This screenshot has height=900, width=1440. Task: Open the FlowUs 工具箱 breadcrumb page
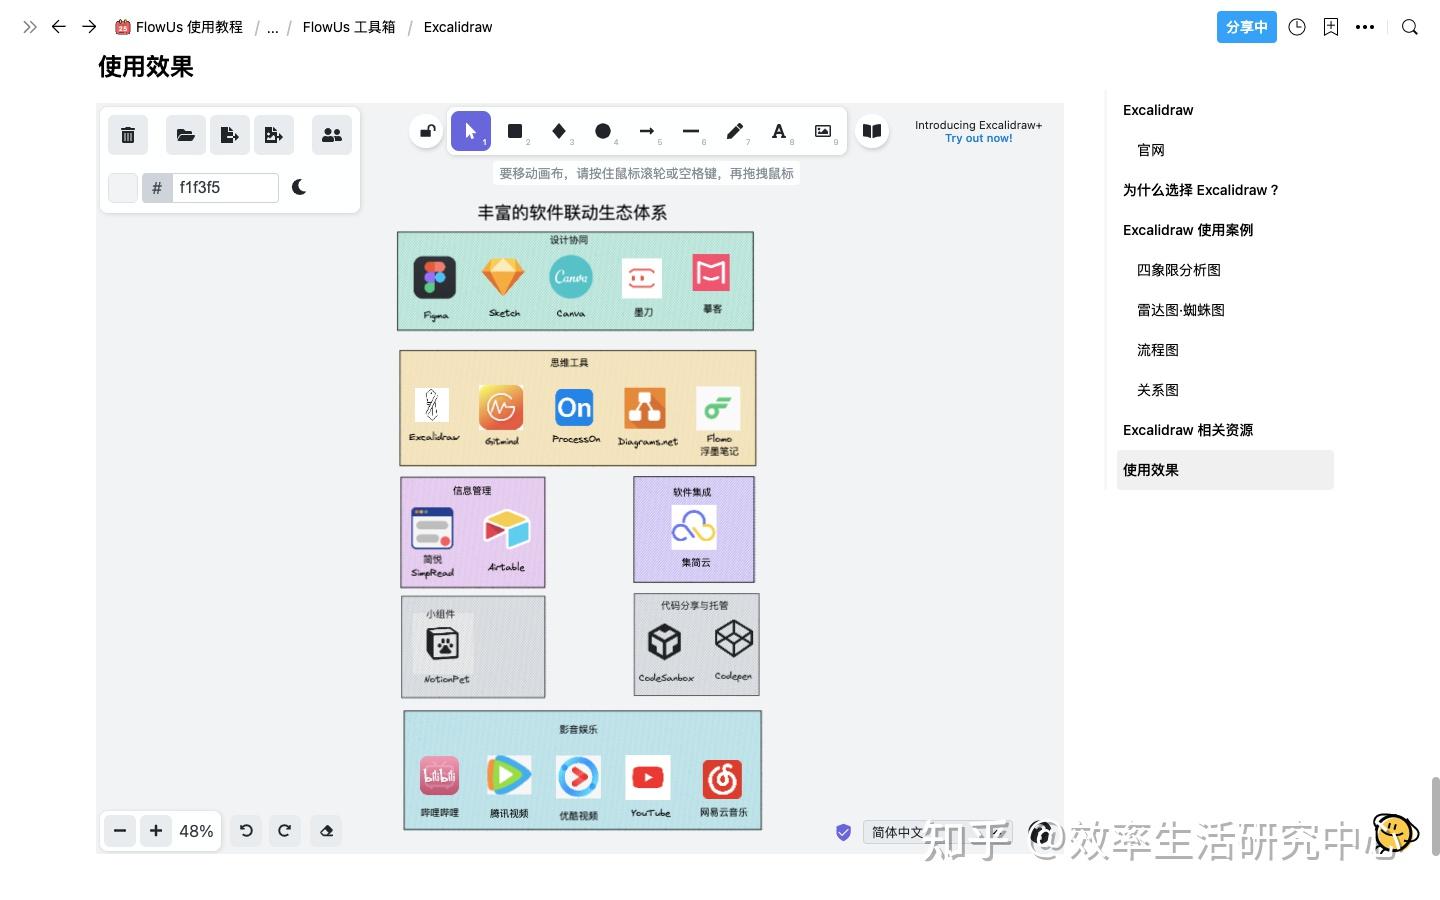[x=348, y=27]
